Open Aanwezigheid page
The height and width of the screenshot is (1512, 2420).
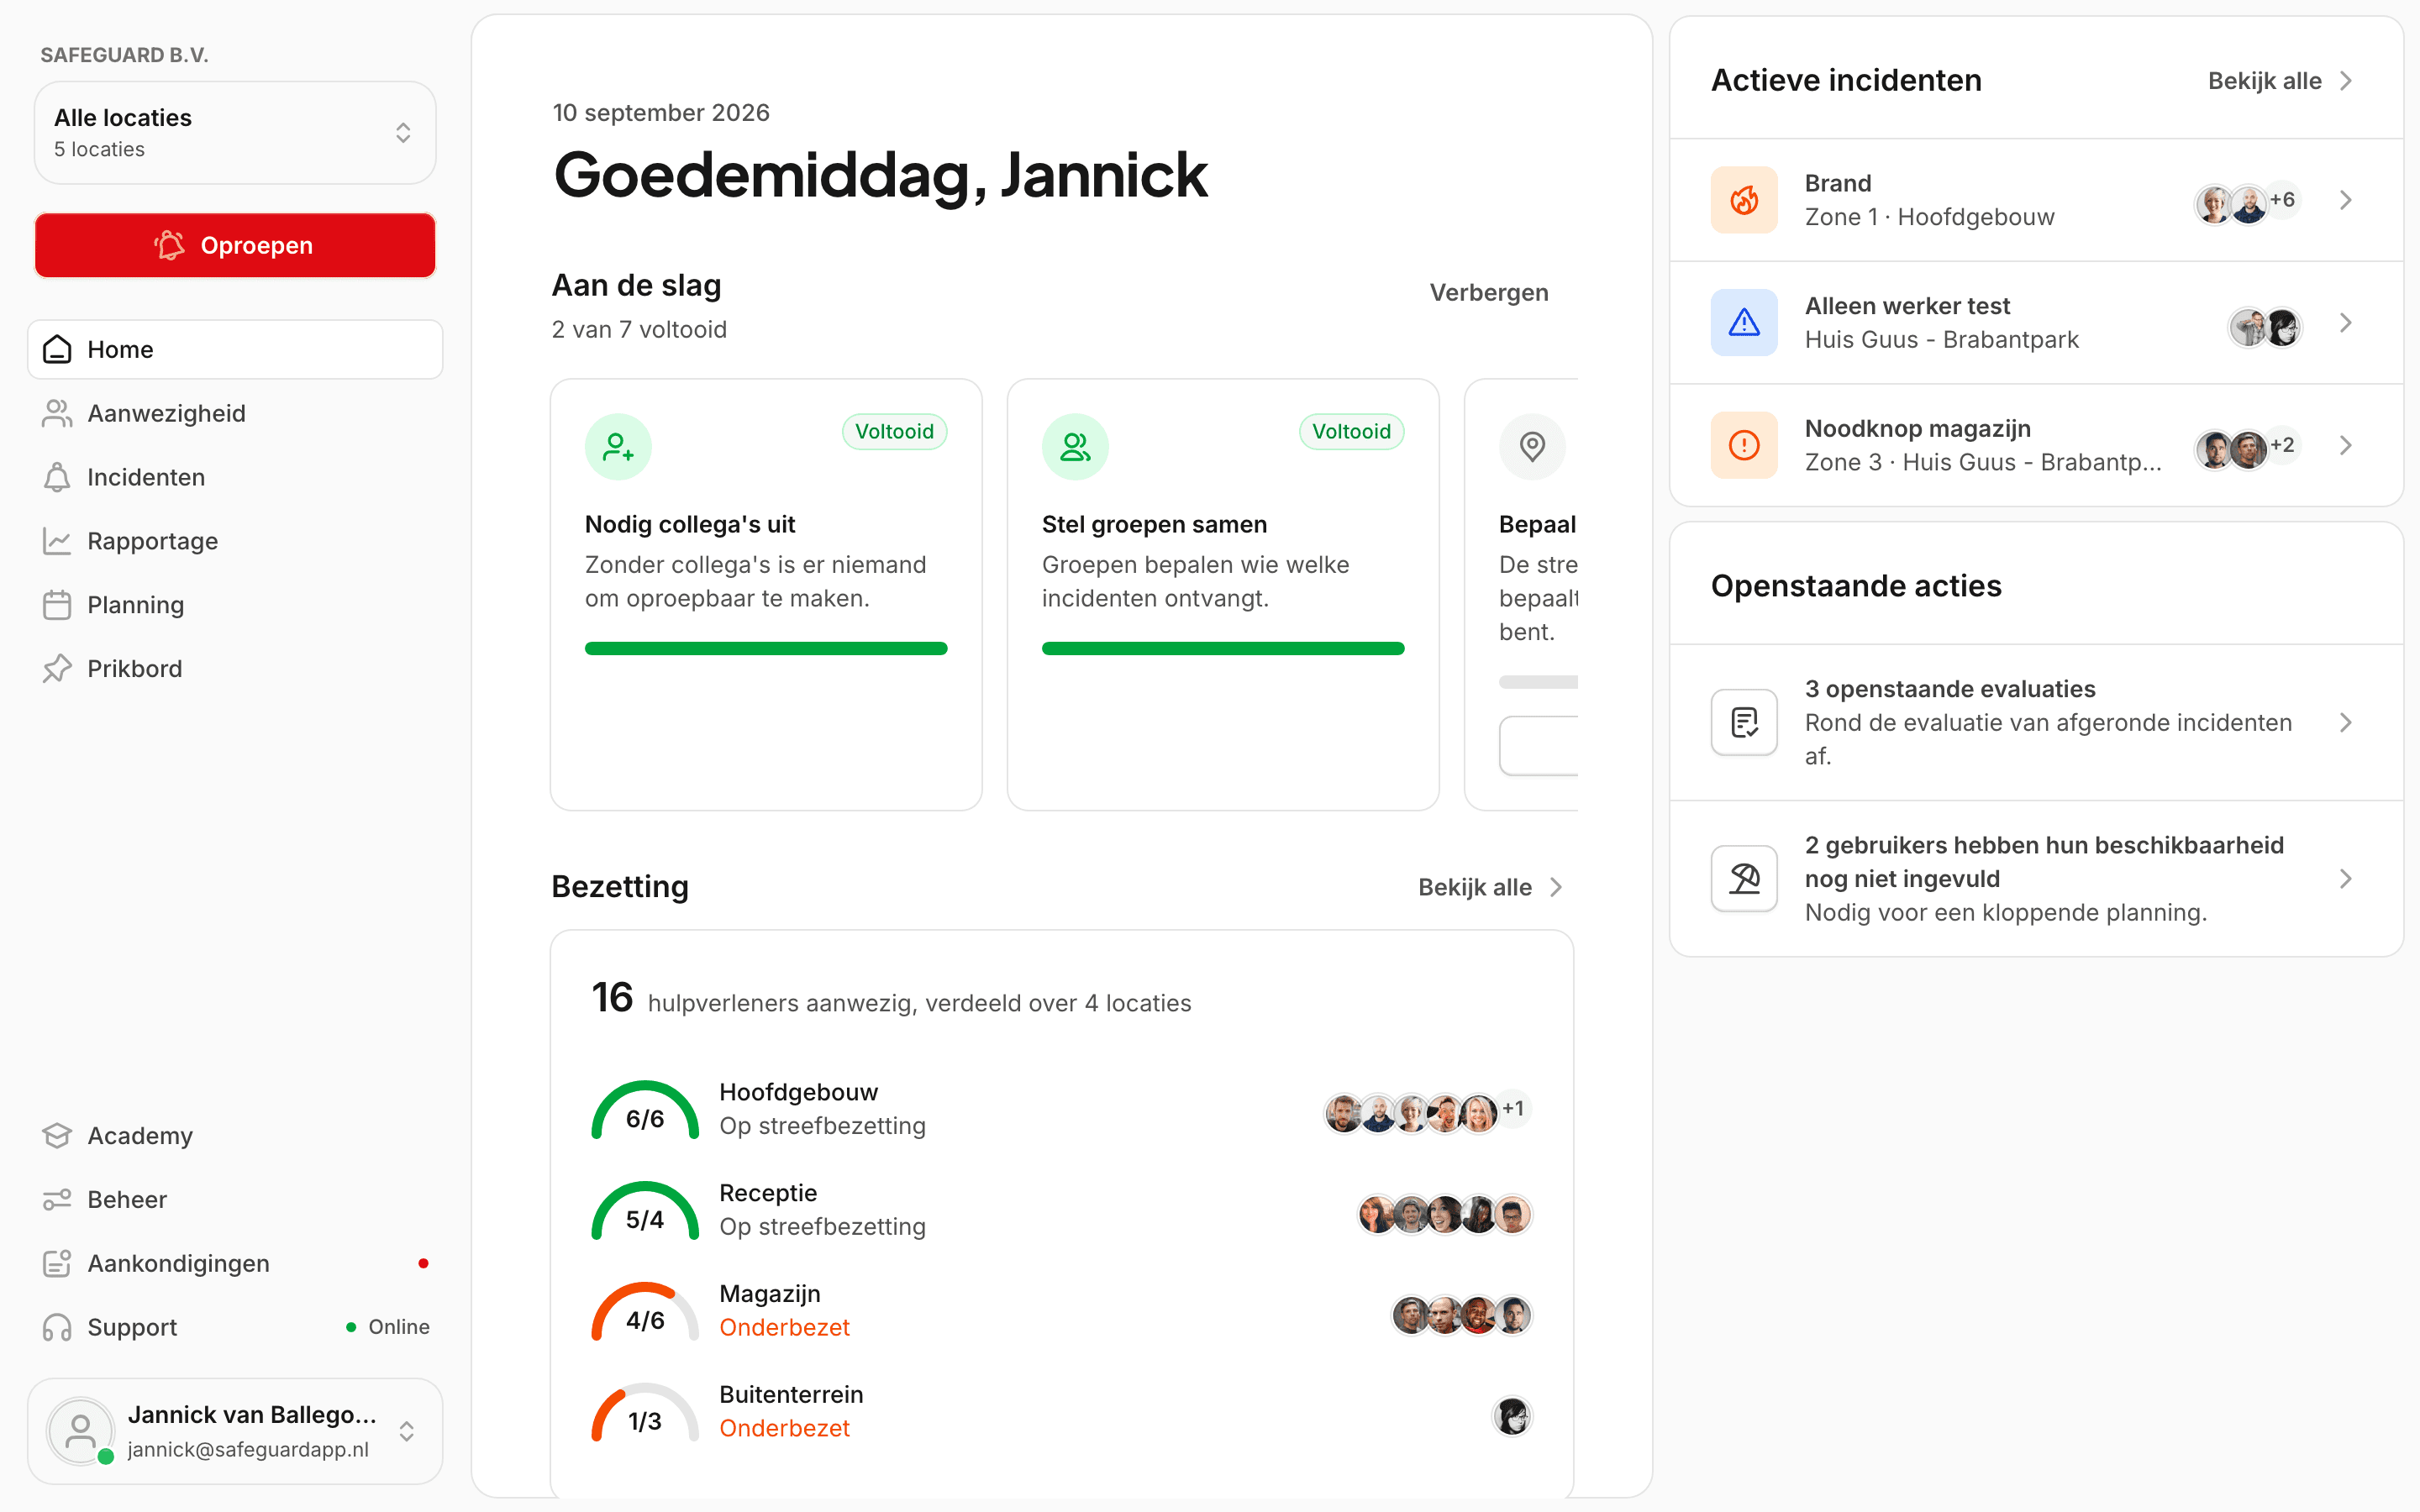click(x=235, y=413)
